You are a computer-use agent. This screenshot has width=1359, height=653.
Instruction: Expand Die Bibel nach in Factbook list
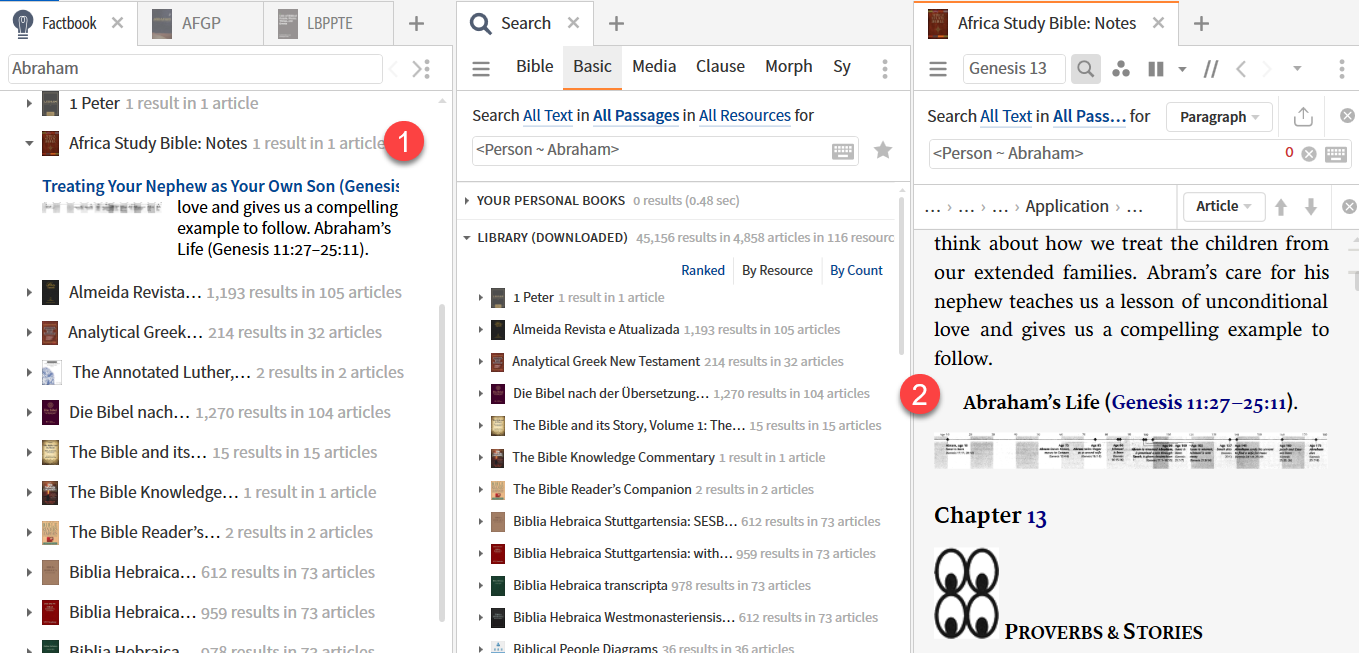[29, 412]
